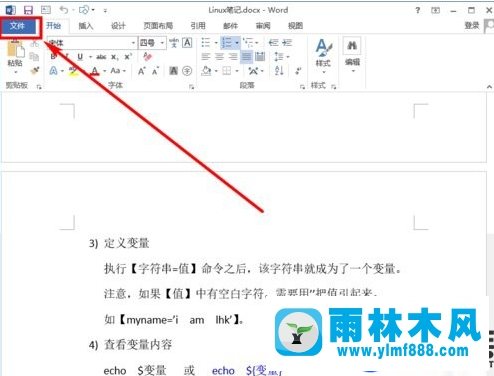
Task: Open the File (文件) tab
Action: pos(18,26)
